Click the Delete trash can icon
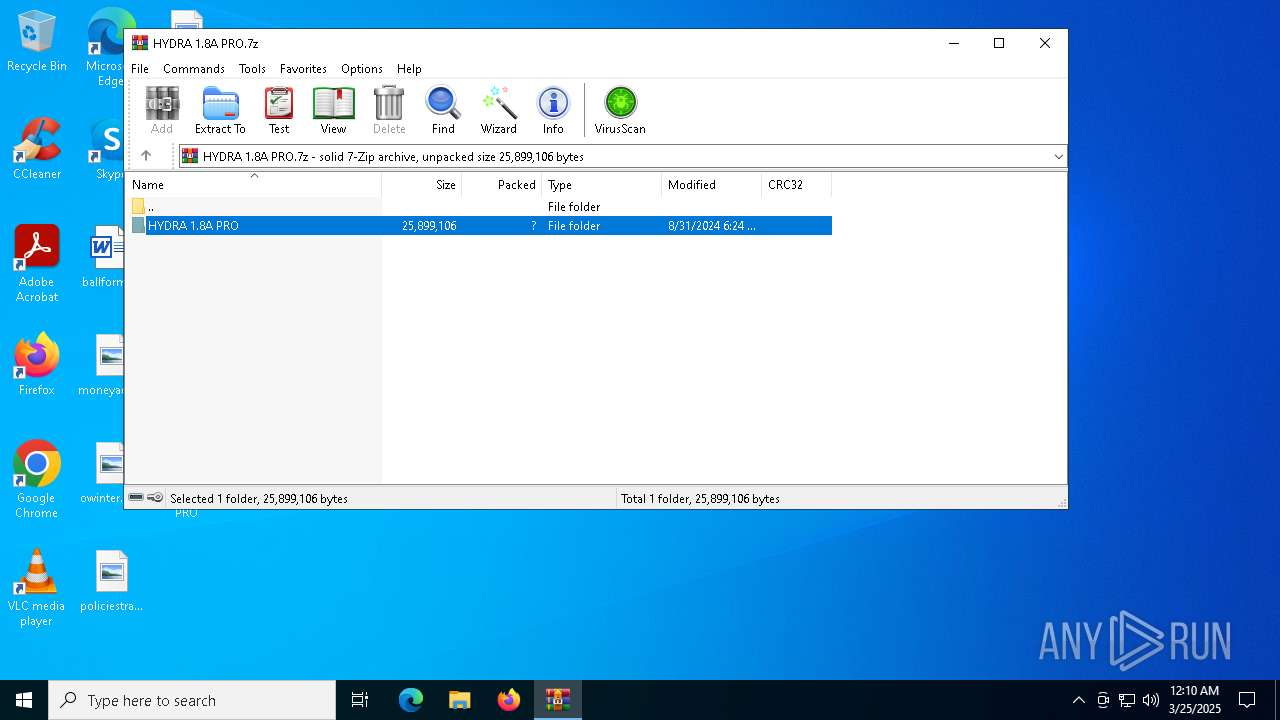Image resolution: width=1280 pixels, height=720 pixels. tap(389, 110)
